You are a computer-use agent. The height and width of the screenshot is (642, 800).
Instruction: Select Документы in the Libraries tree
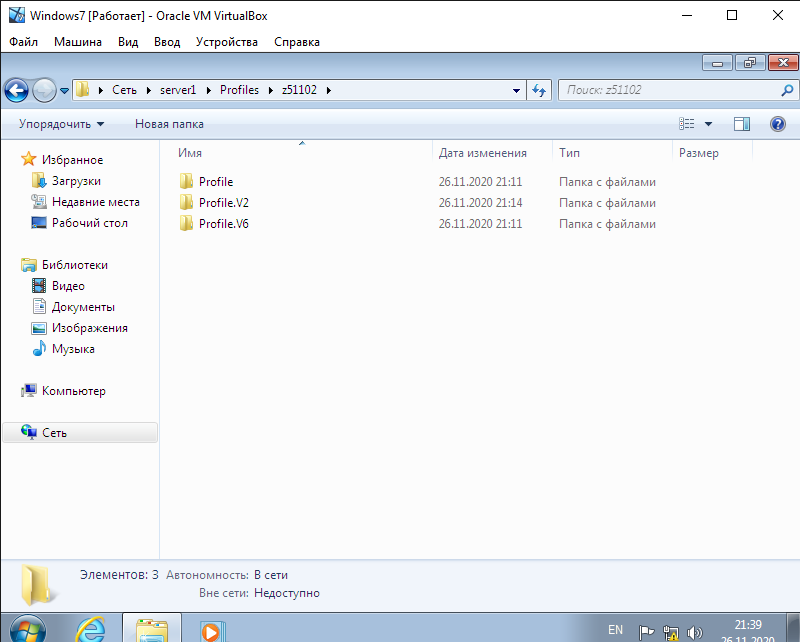point(83,307)
